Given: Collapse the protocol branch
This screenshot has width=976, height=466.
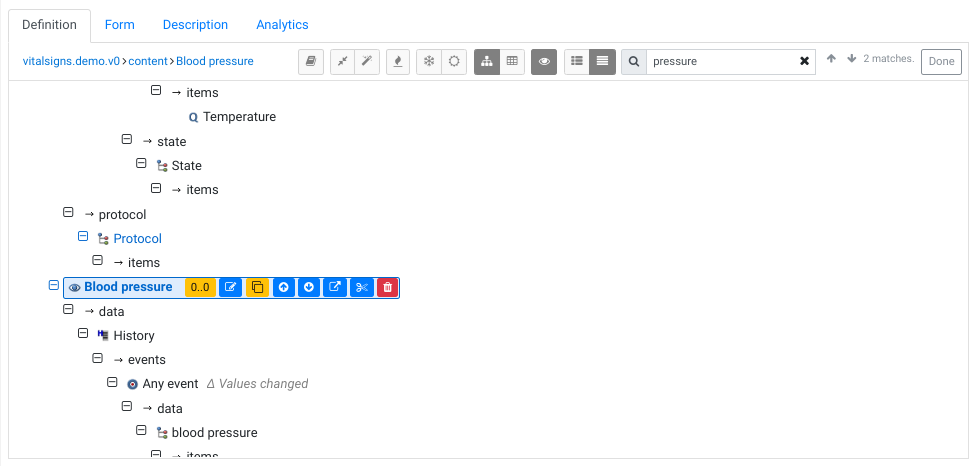Looking at the screenshot, I should (x=69, y=213).
